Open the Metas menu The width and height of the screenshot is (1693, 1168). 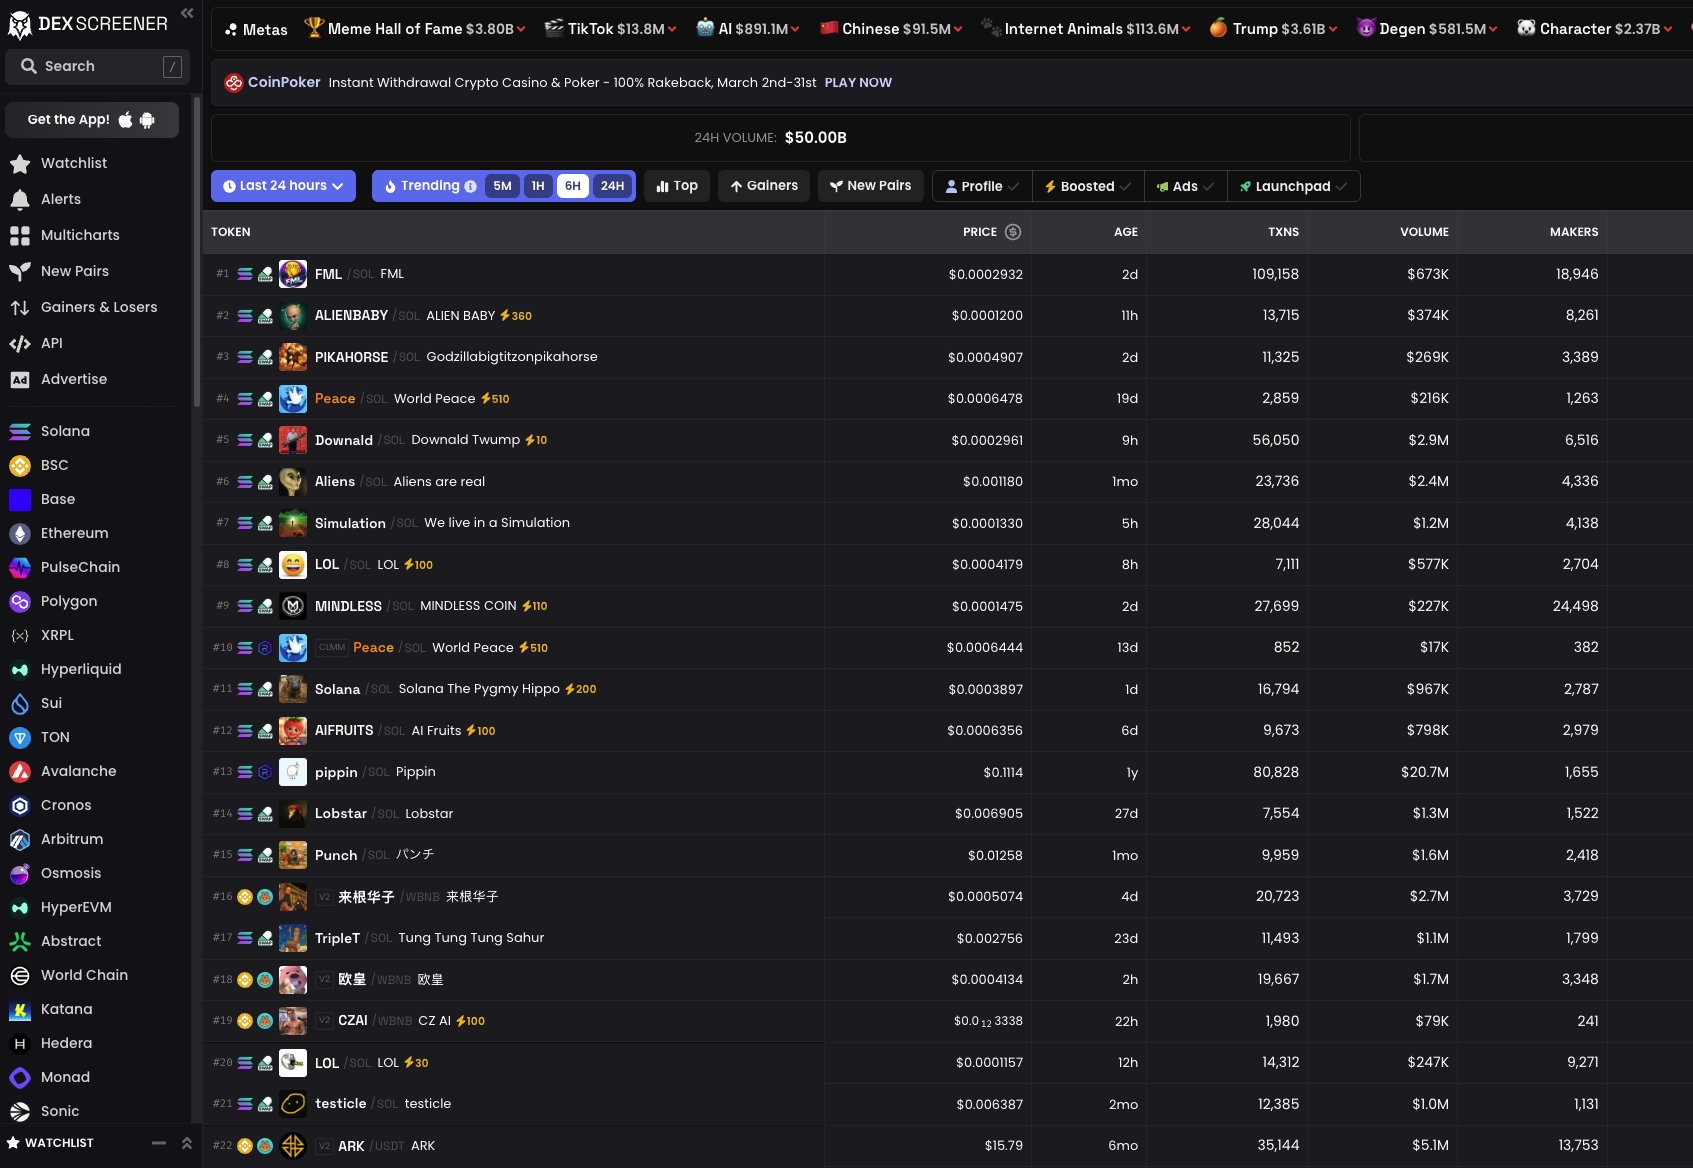click(256, 30)
